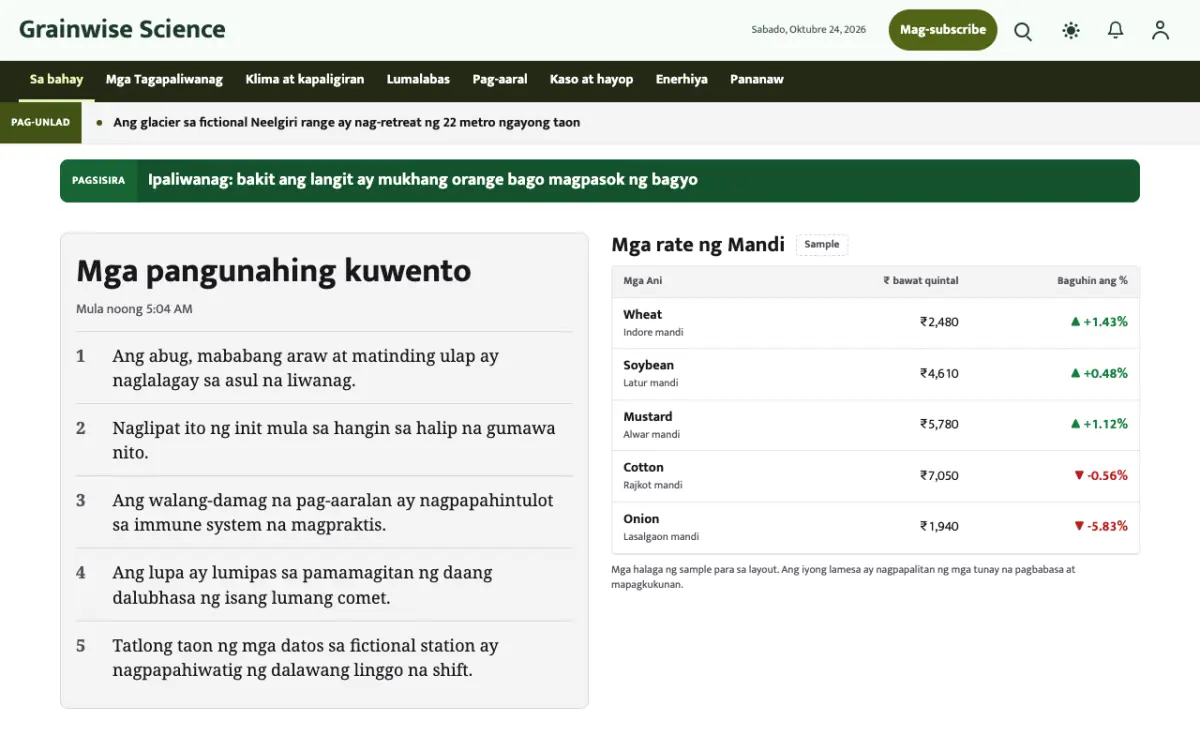The image size is (1200, 750).
Task: Open Mga Tagapaliwanag nav item
Action: pyautogui.click(x=164, y=80)
